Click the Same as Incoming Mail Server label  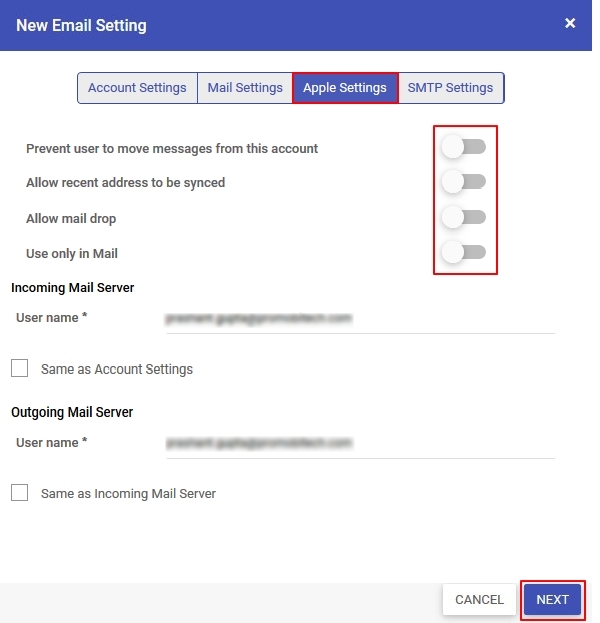coord(128,493)
